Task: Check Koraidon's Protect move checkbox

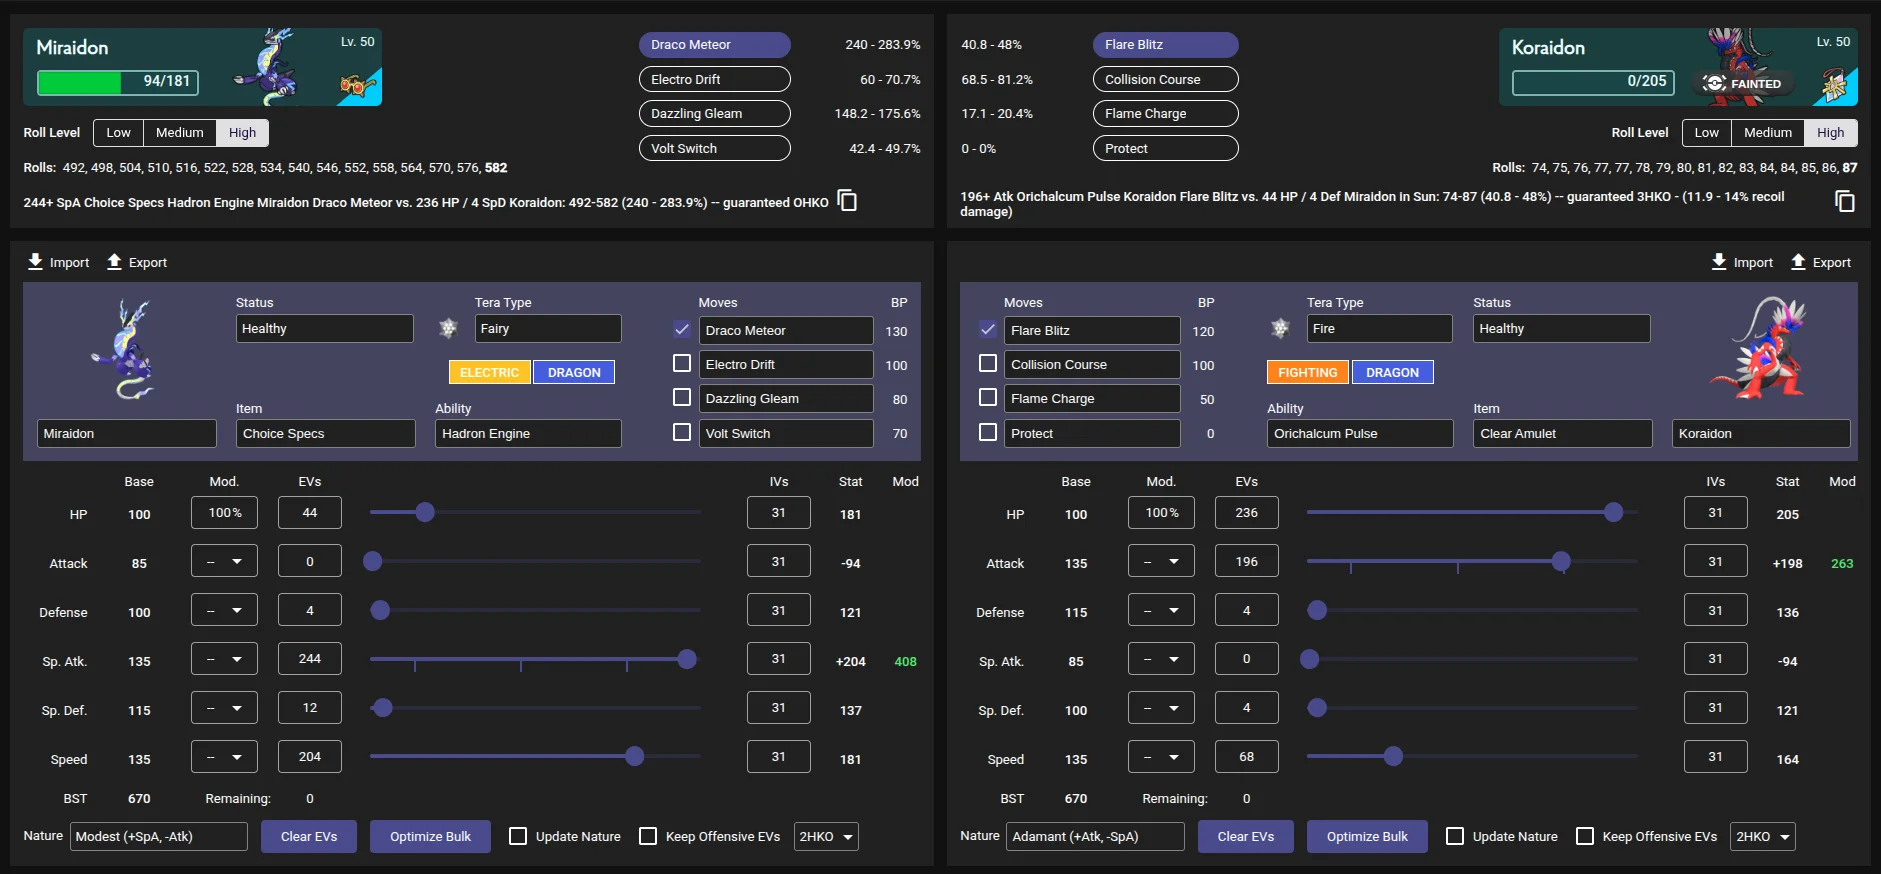Action: pyautogui.click(x=988, y=432)
